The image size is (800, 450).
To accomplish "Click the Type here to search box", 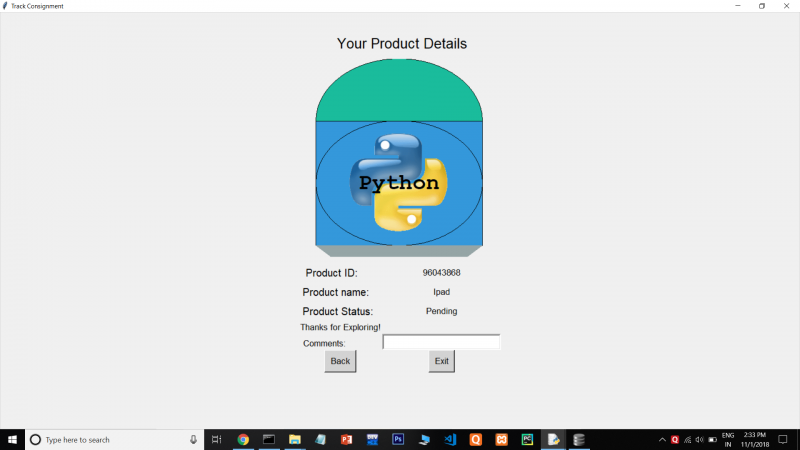I will (x=114, y=439).
